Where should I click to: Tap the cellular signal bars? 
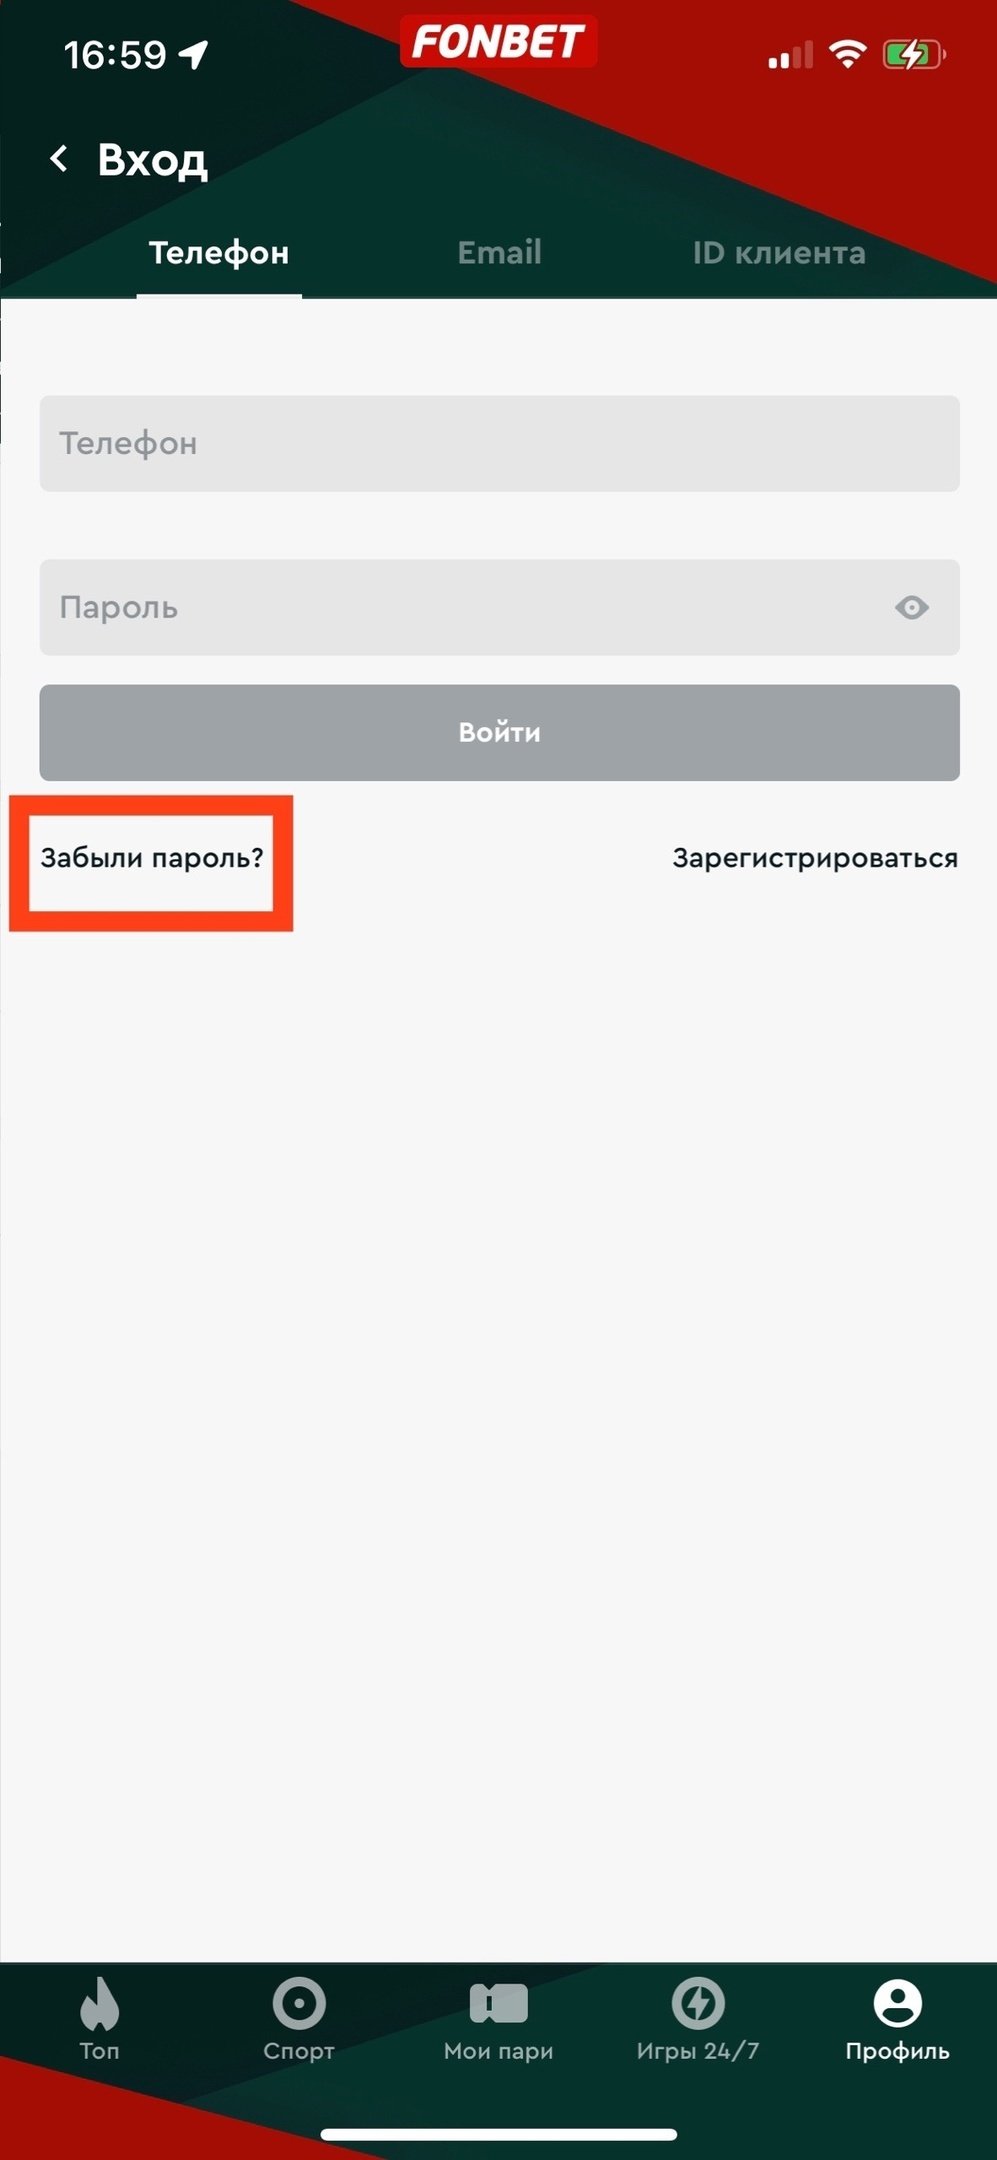click(790, 55)
